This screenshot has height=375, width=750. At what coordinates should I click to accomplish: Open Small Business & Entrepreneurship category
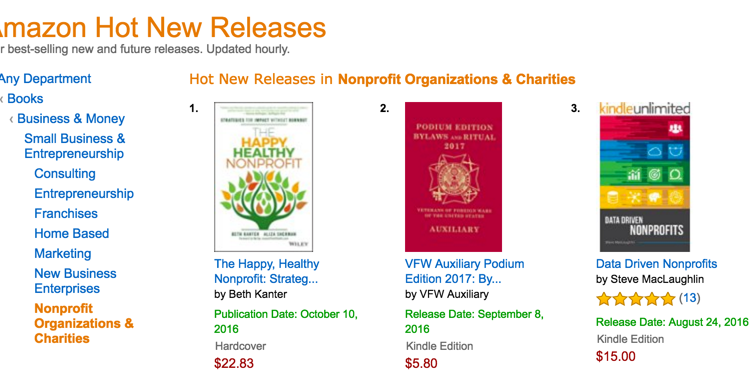pos(75,146)
